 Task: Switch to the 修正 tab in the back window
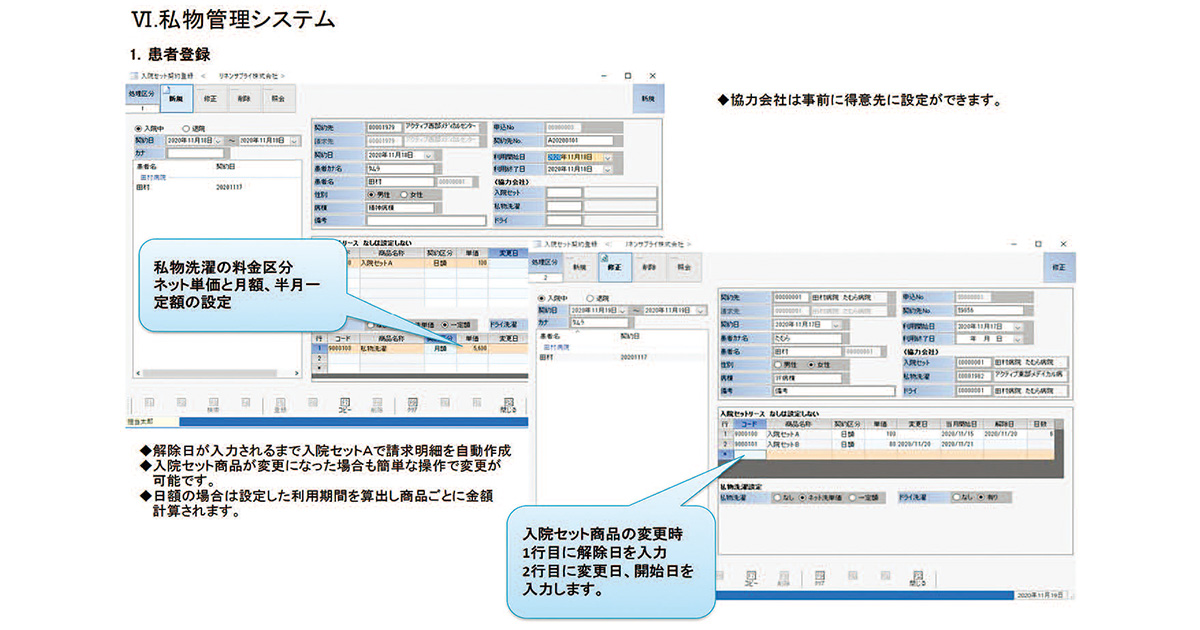point(210,99)
